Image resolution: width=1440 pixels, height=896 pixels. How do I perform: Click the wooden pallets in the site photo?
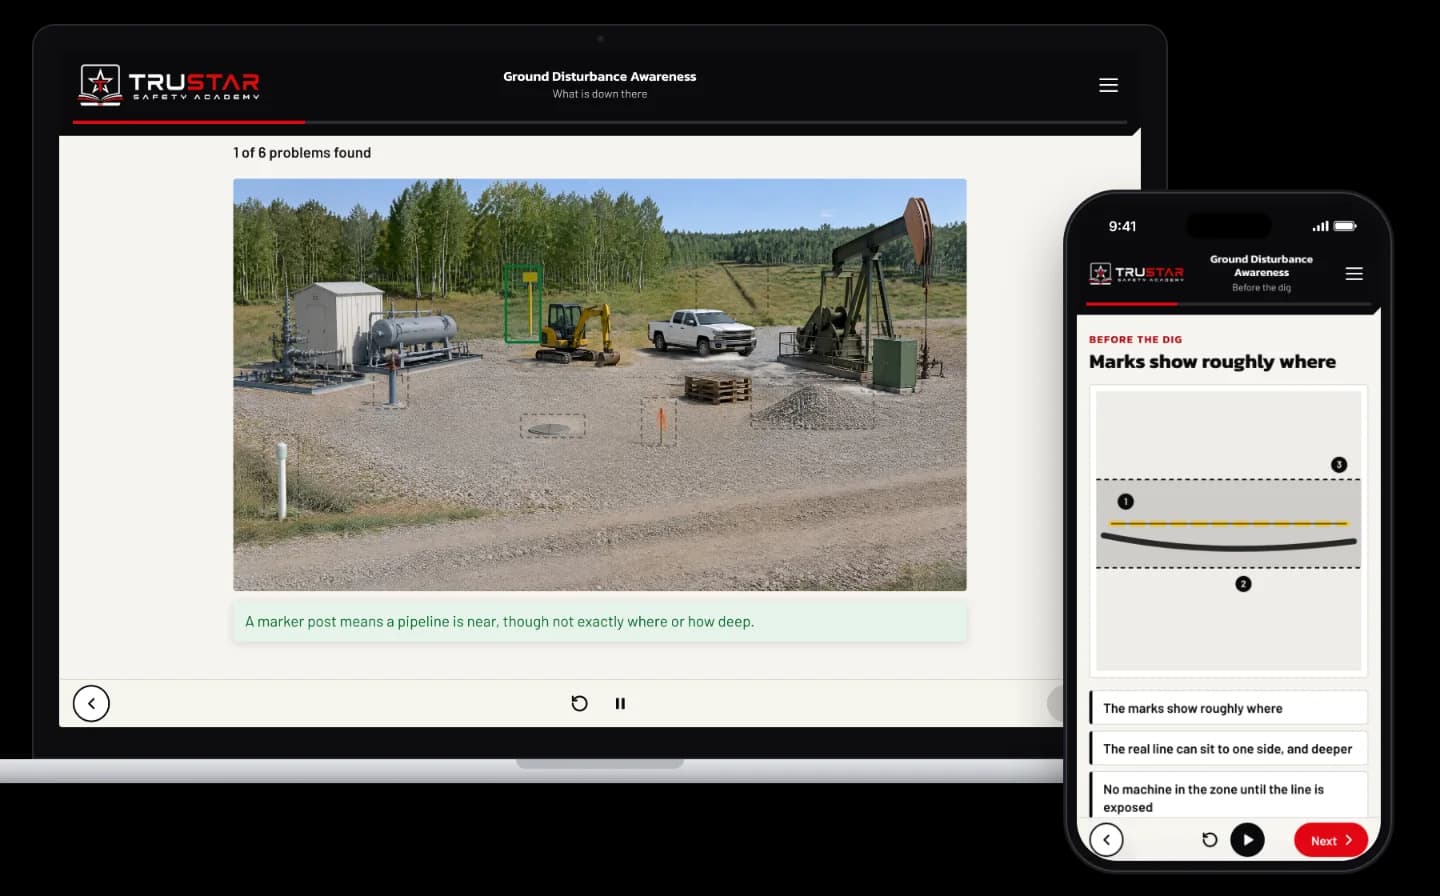coord(718,389)
